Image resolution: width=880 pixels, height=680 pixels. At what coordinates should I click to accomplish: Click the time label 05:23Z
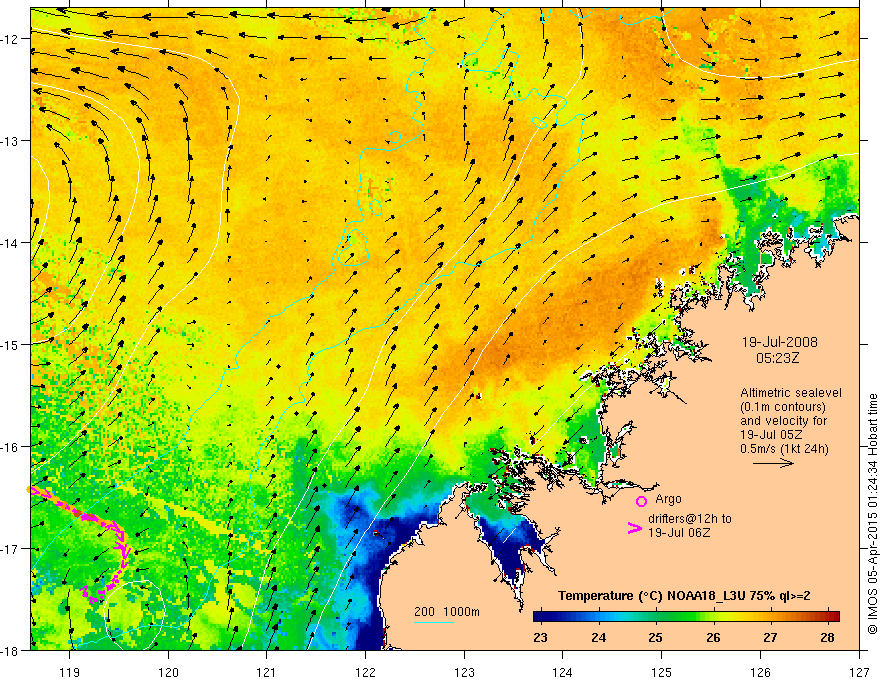pyautogui.click(x=777, y=358)
